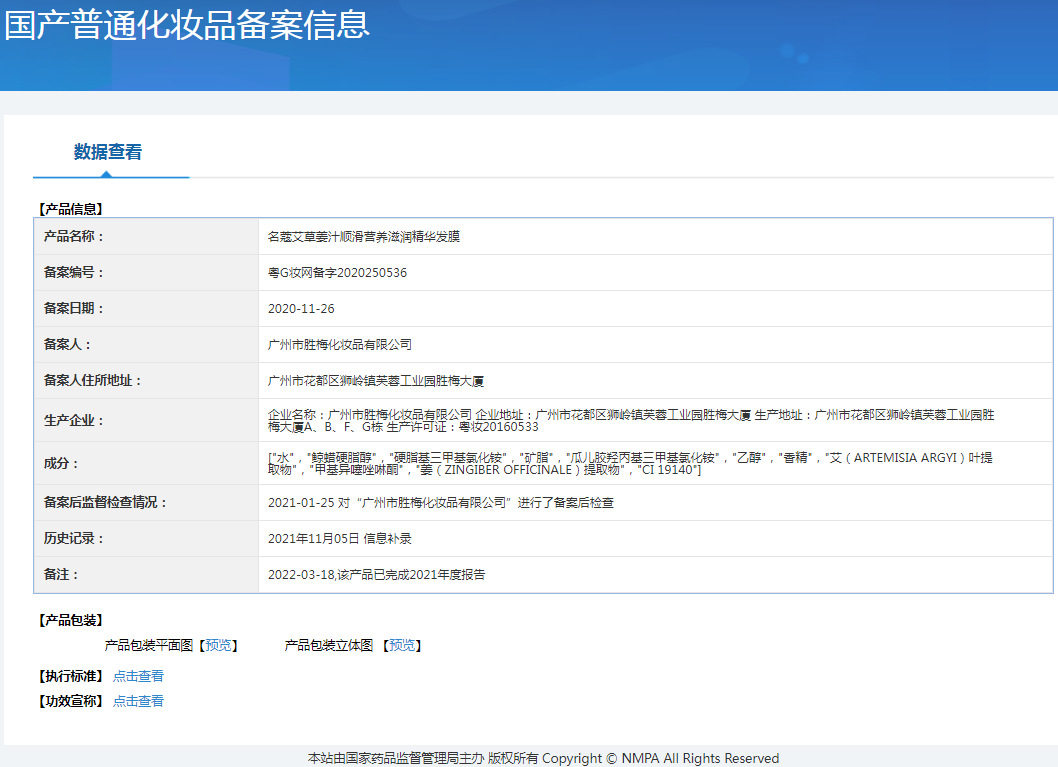This screenshot has height=767, width=1058.
Task: Click the 备案人住所地址 row label
Action: [92, 381]
